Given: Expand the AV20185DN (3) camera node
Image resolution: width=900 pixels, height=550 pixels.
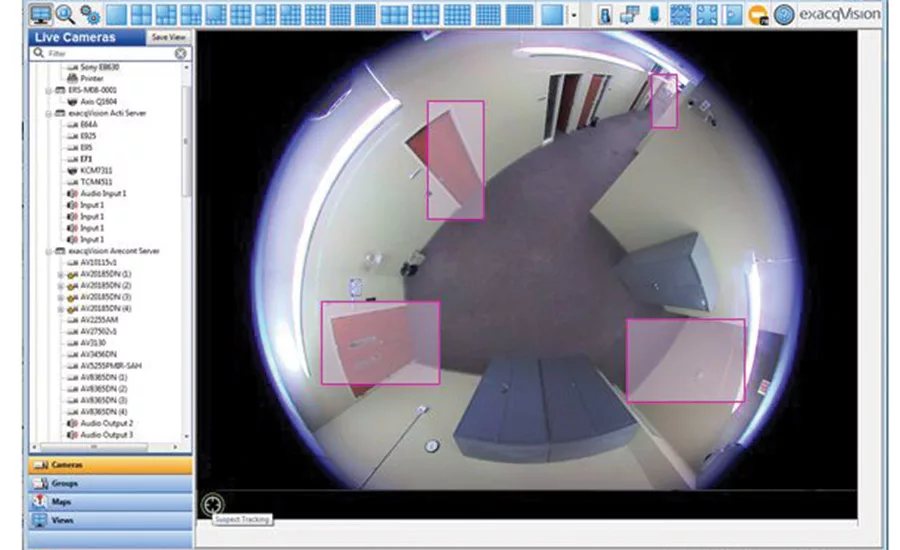Looking at the screenshot, I should coord(61,297).
